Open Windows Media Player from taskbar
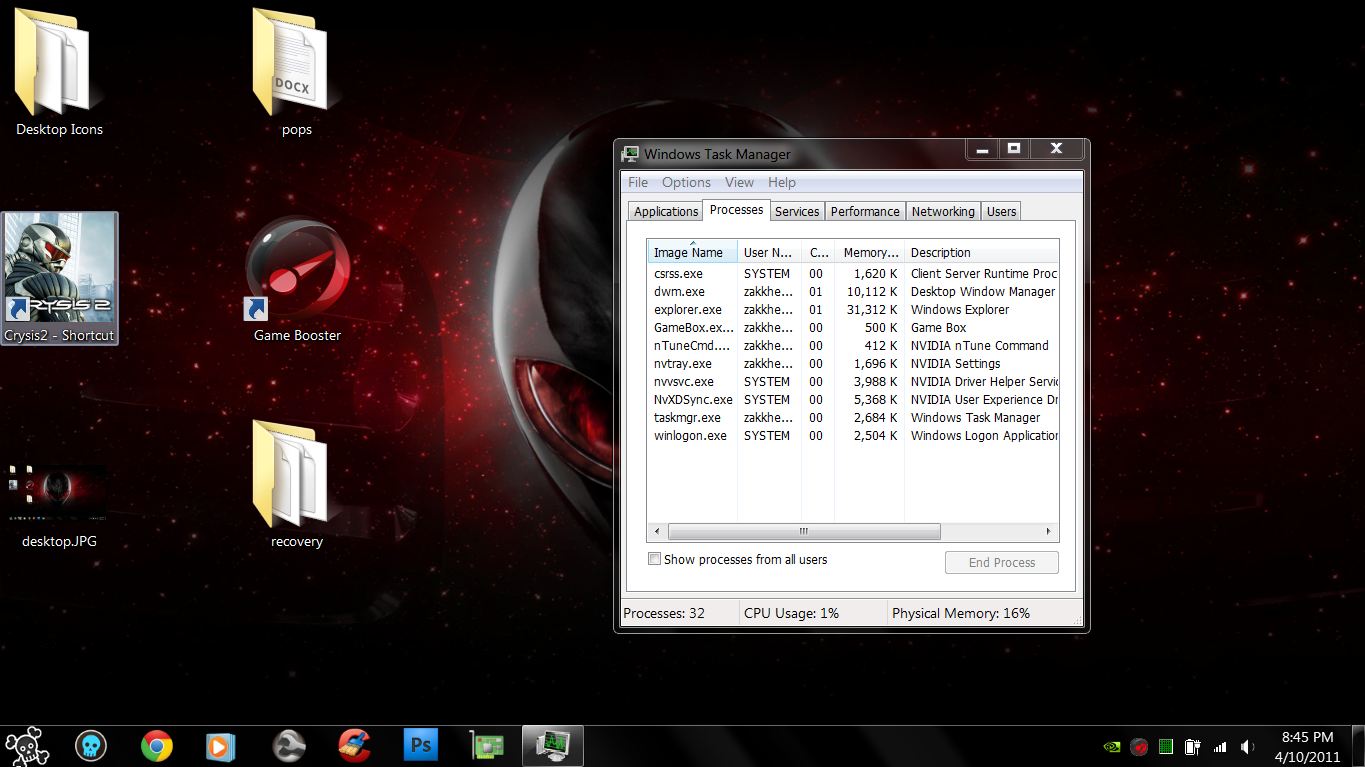Image resolution: width=1365 pixels, height=767 pixels. (220, 746)
